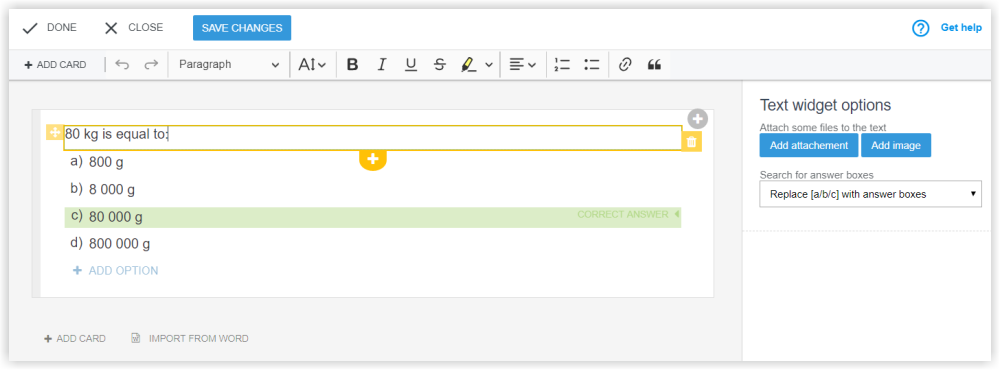Toggle strikethrough formatting

point(439,64)
